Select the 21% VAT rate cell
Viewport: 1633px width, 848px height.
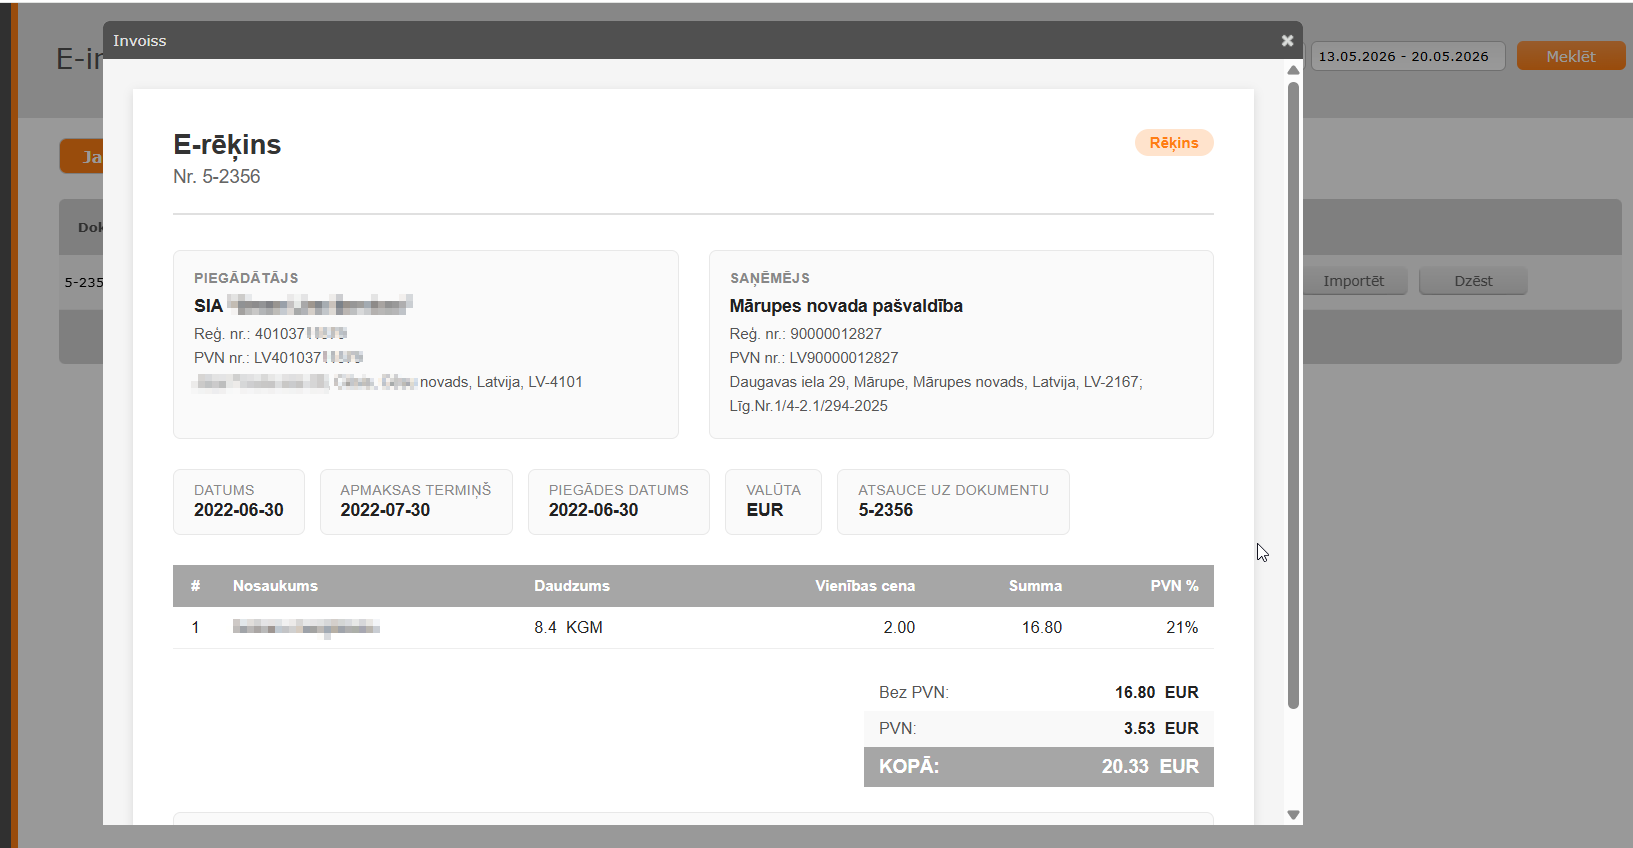coord(1182,628)
